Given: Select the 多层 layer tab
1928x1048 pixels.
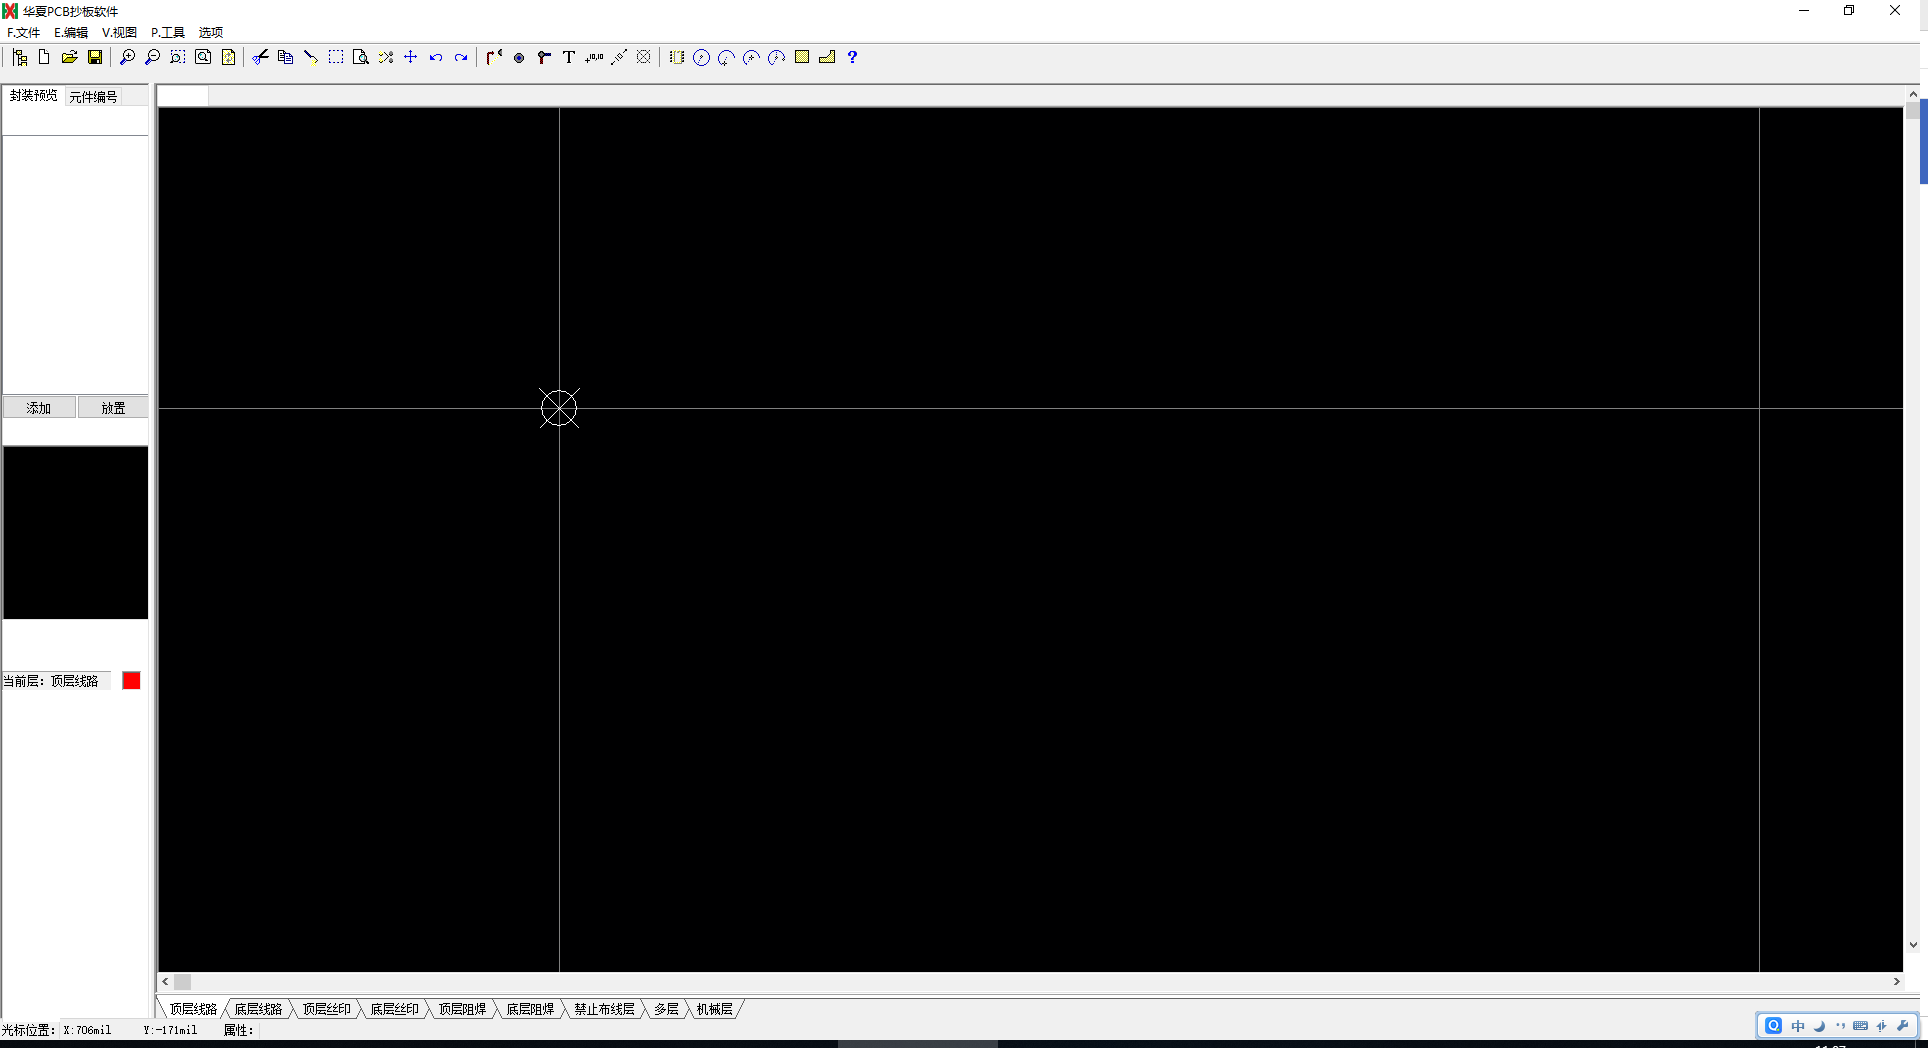Looking at the screenshot, I should [x=667, y=1009].
